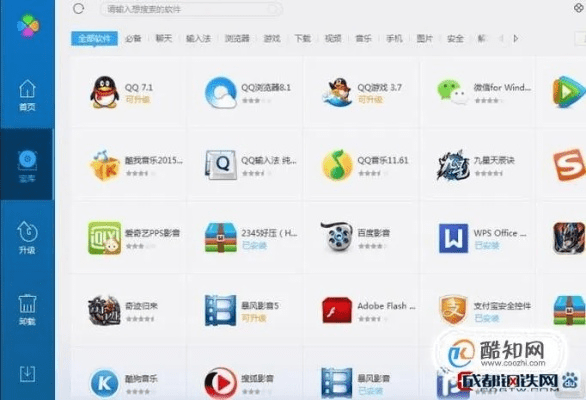Select the 图片 category tab
The height and width of the screenshot is (400, 586).
pyautogui.click(x=425, y=38)
